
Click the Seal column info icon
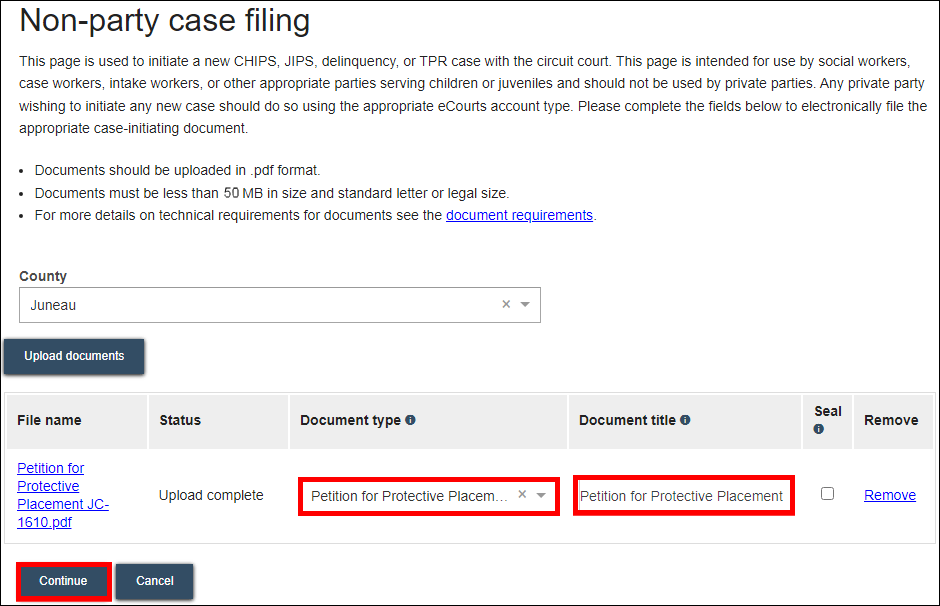click(x=817, y=429)
